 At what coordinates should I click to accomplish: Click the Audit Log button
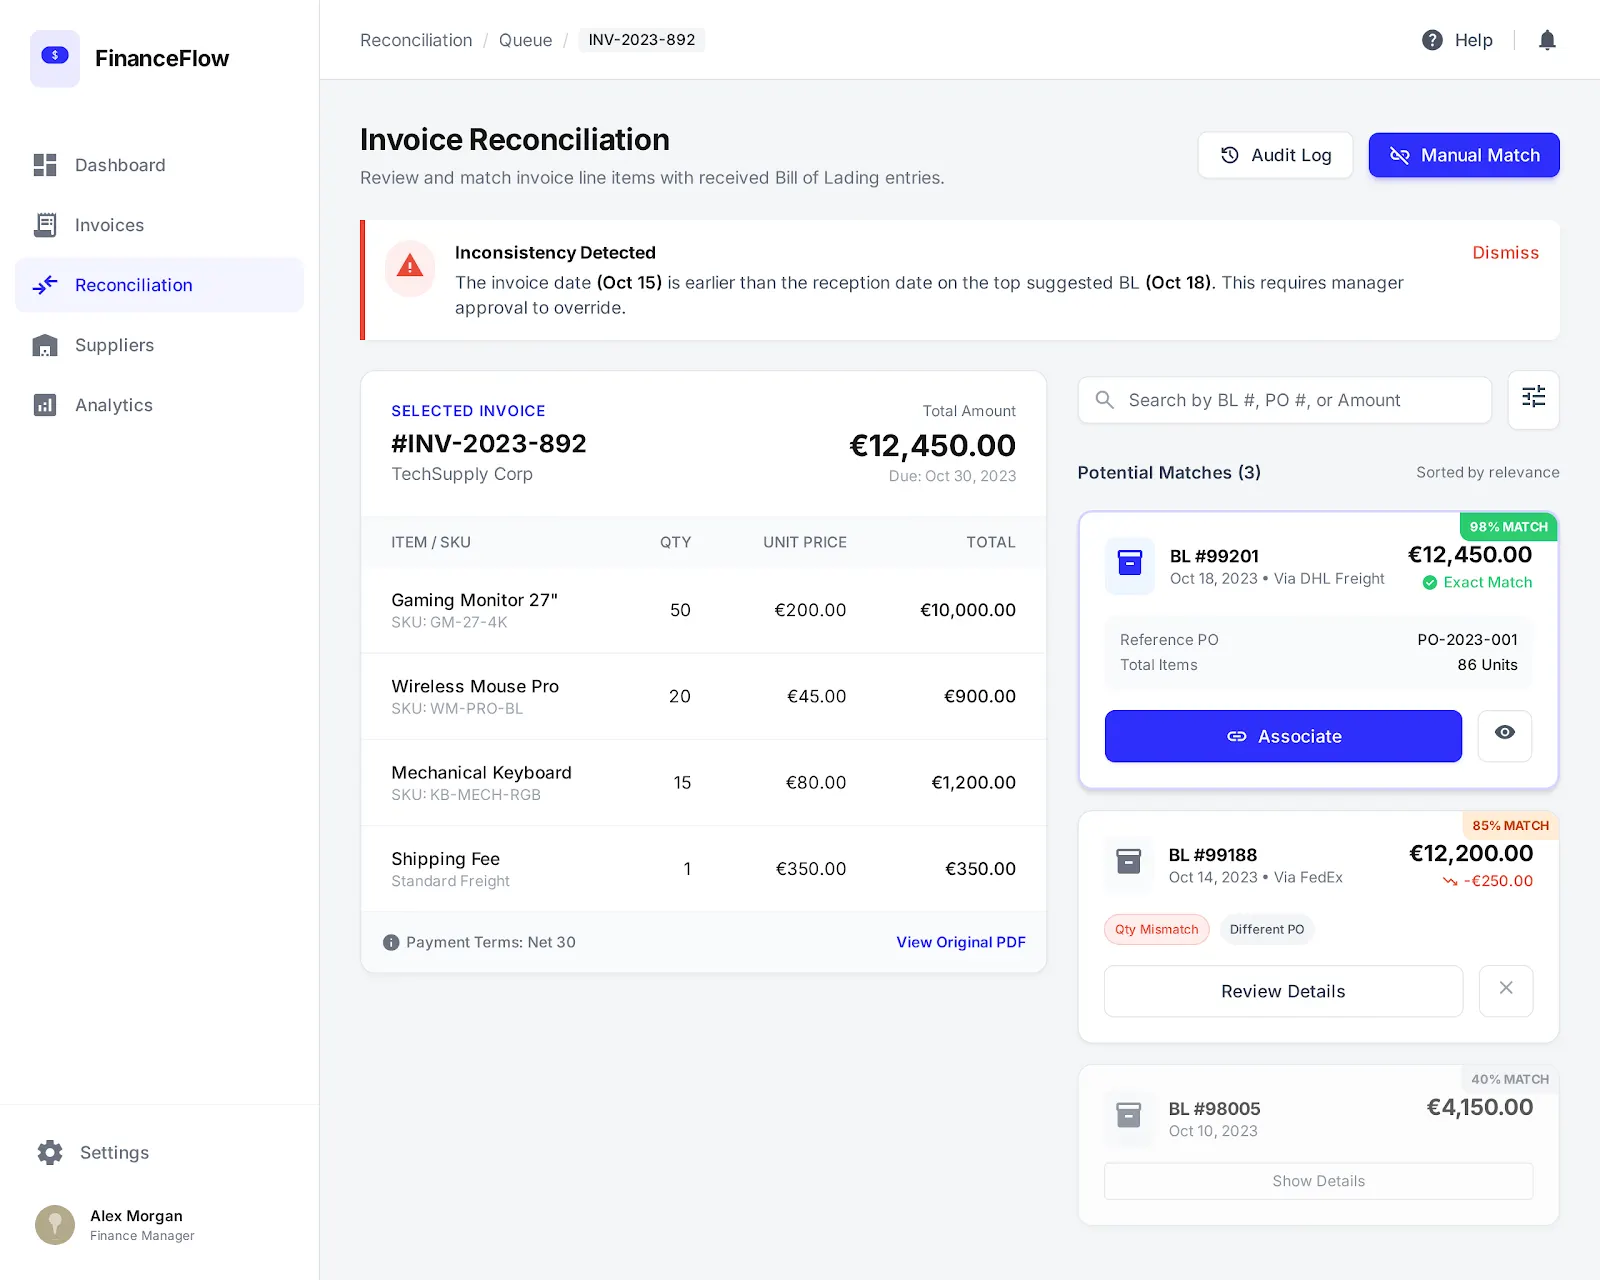[x=1276, y=155]
